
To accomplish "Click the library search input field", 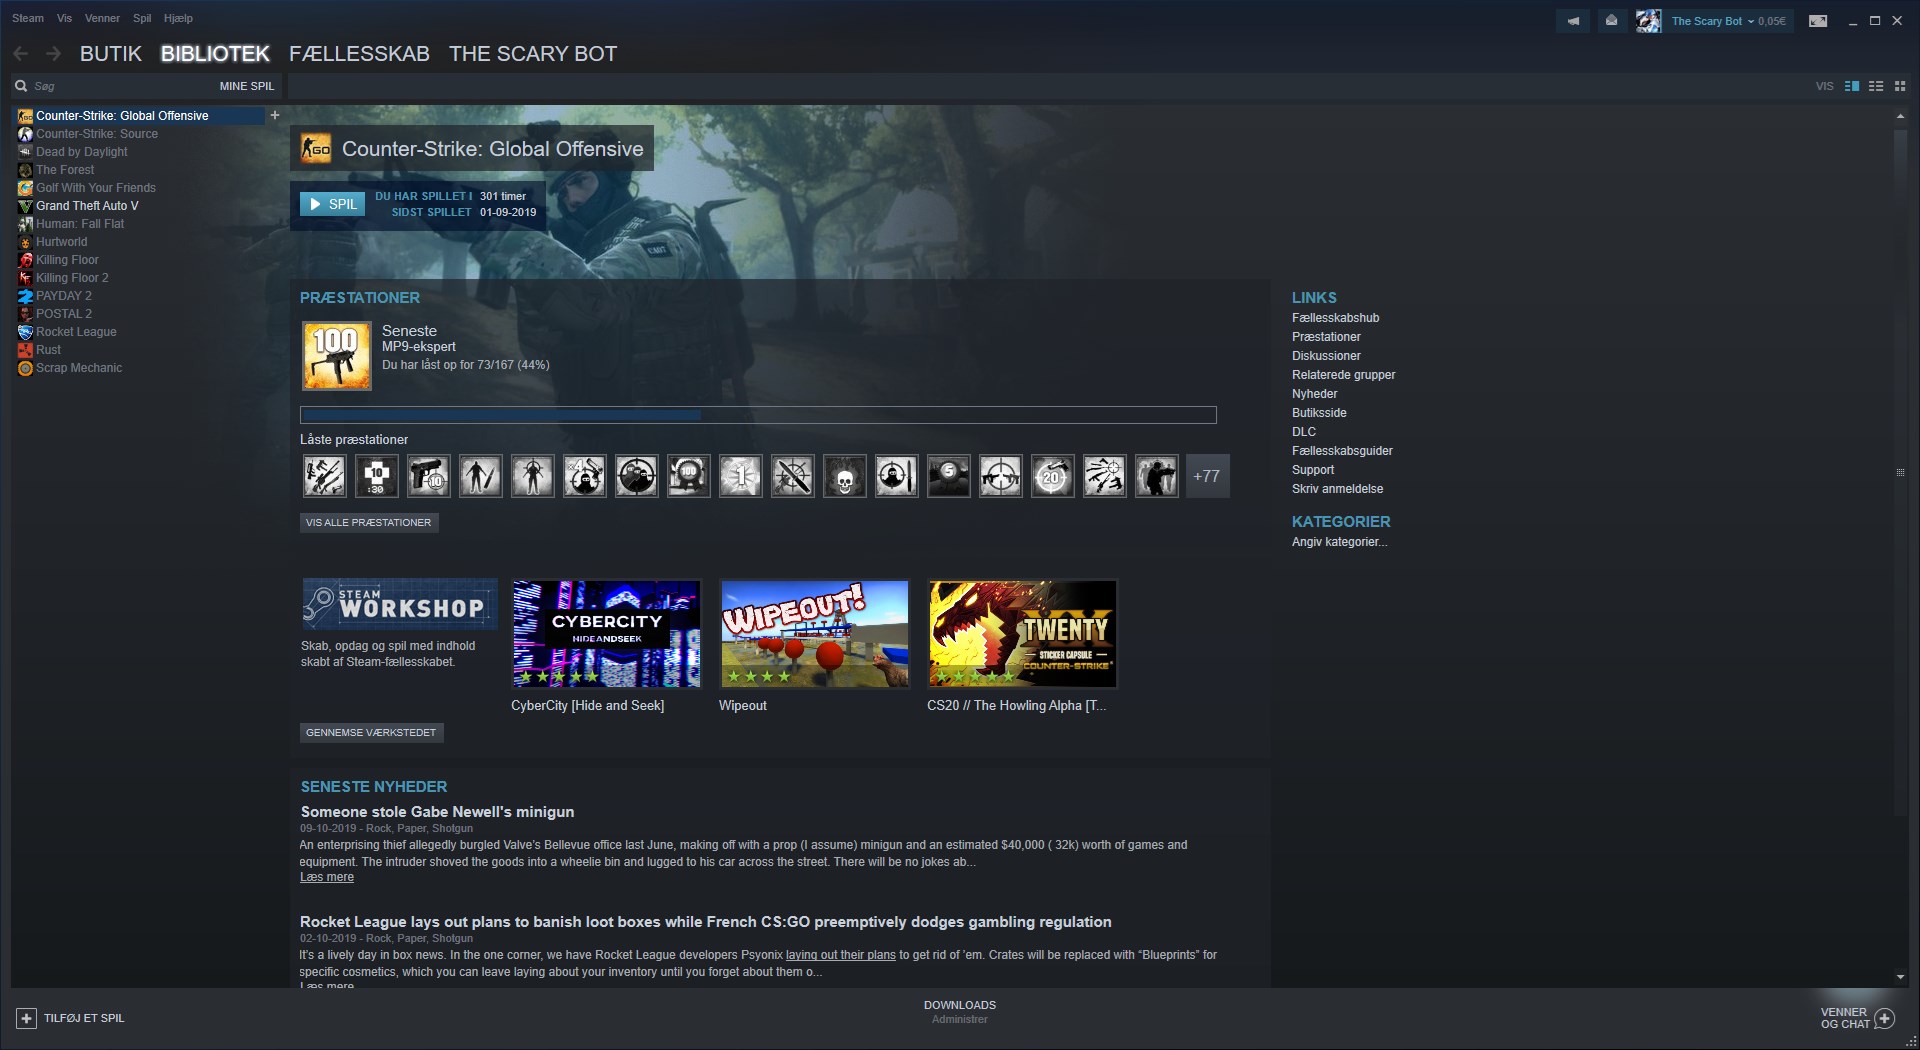I will point(120,86).
